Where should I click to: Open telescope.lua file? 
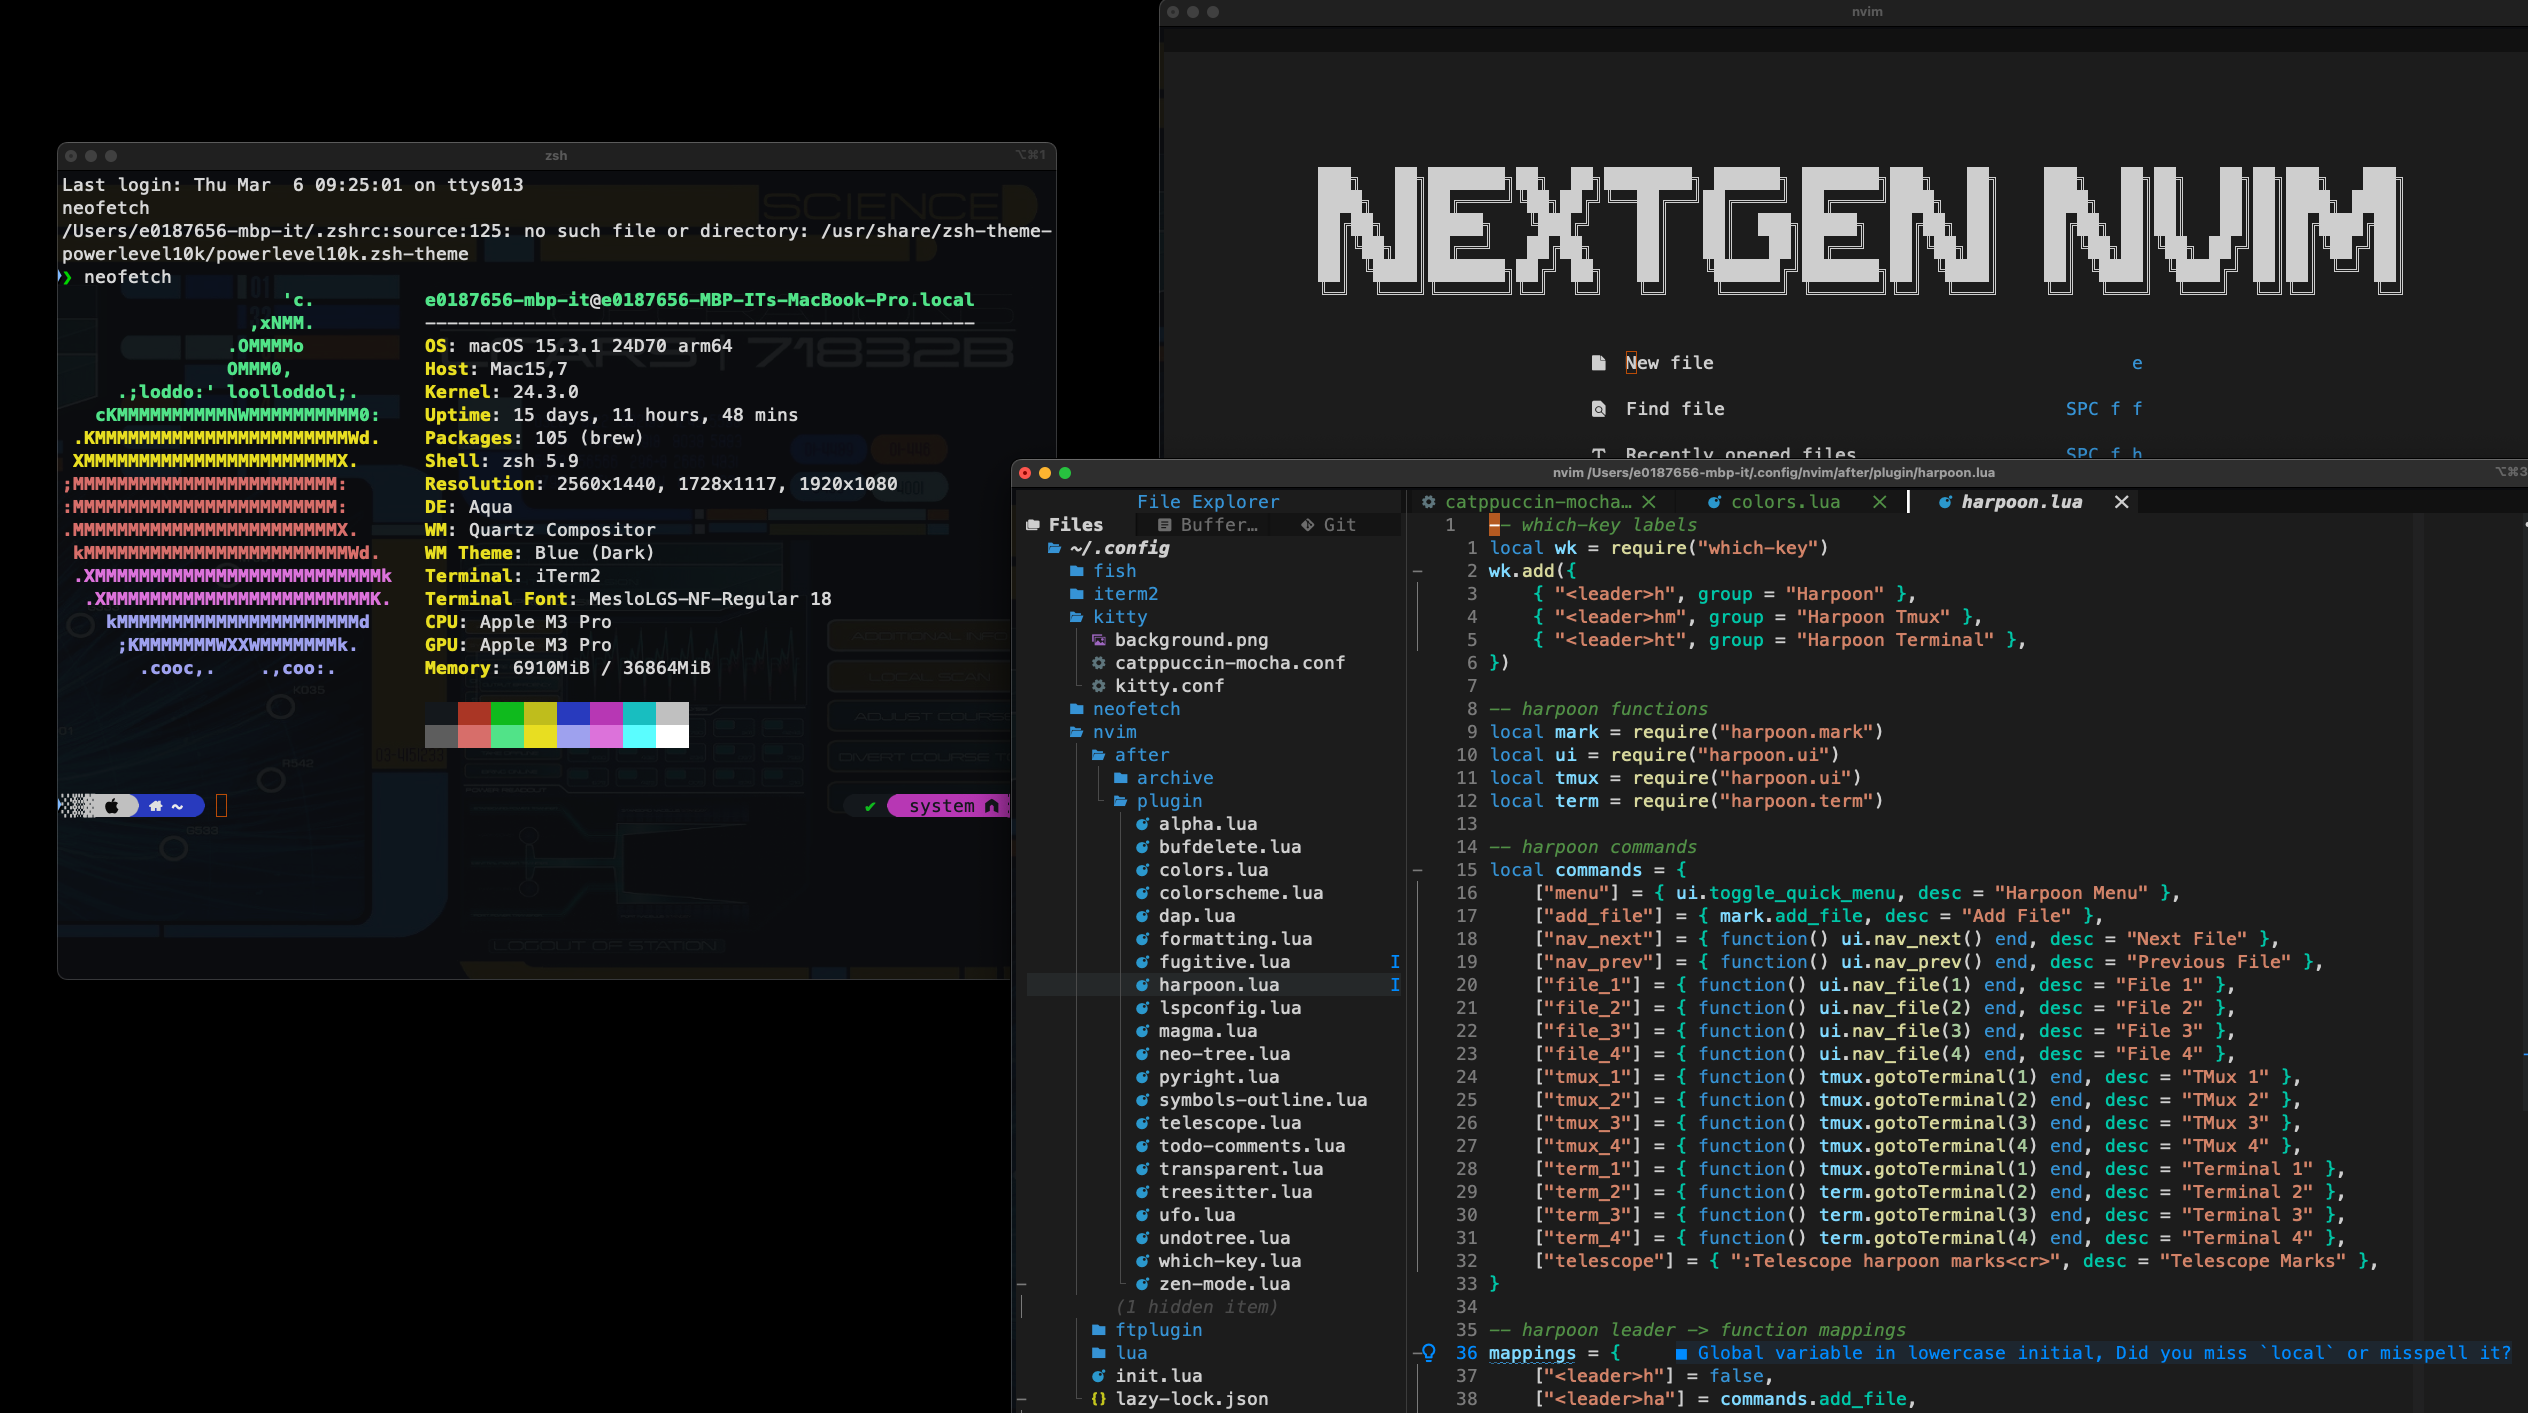click(1218, 1123)
